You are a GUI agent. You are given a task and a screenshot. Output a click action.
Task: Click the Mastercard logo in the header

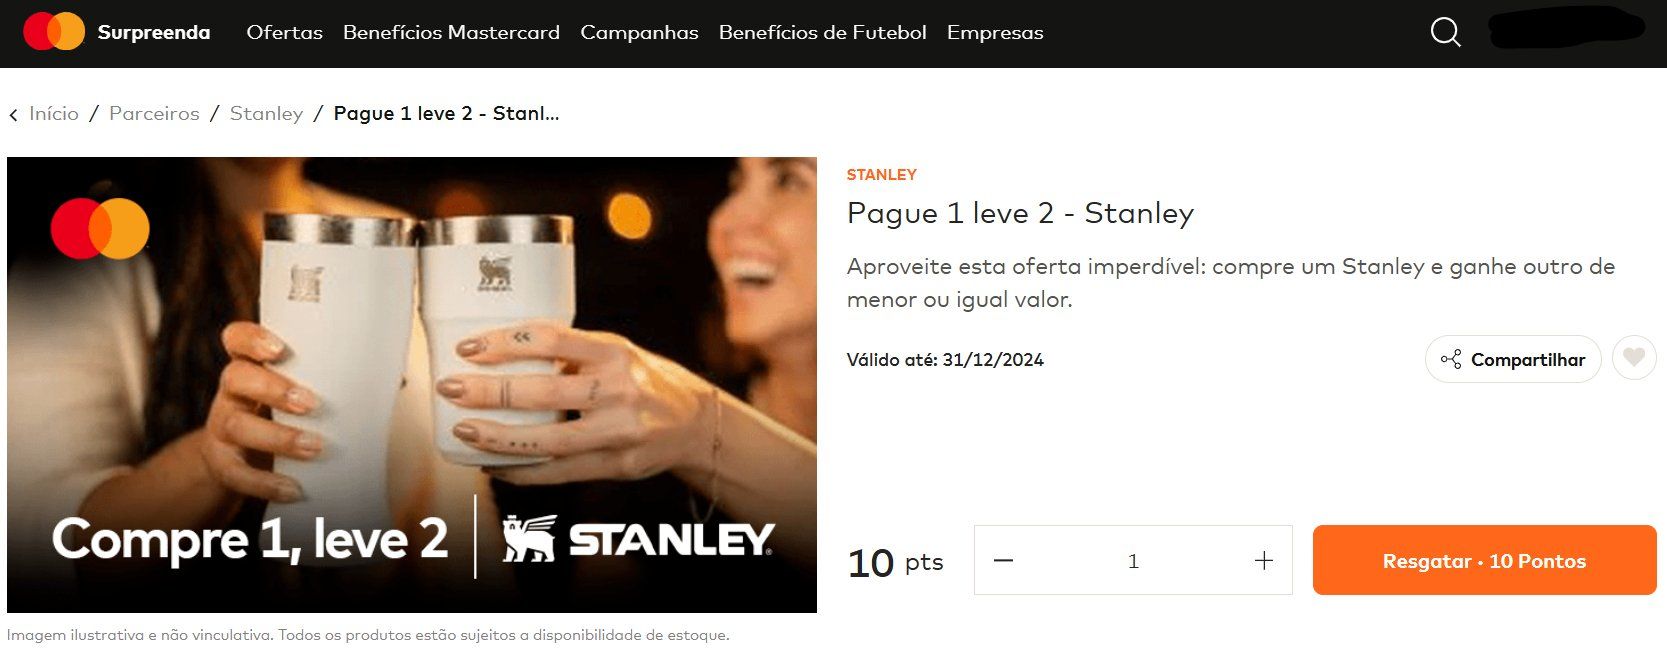54,32
